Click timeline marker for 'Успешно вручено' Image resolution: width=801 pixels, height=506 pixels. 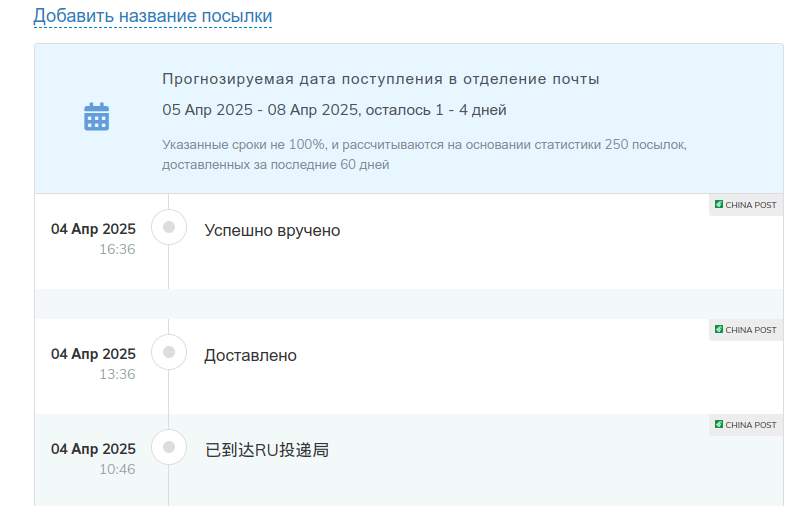169,227
